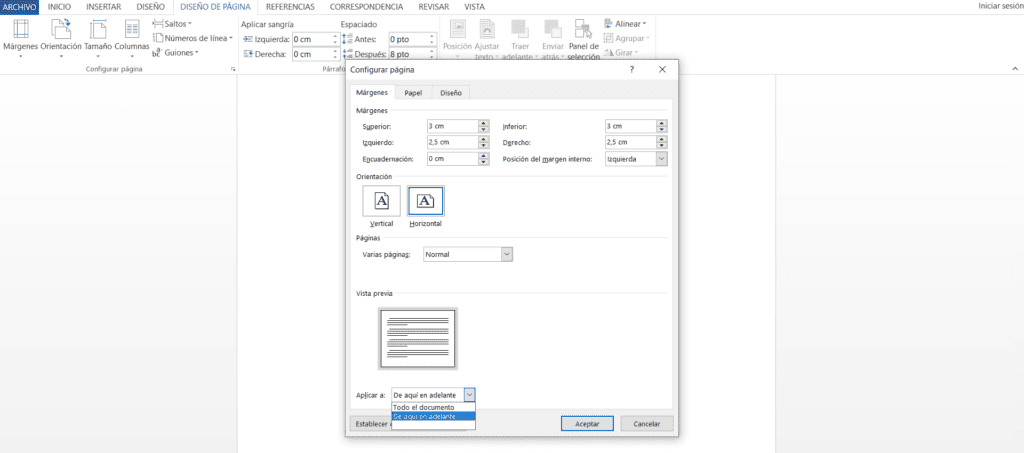Click the Orientación ribbon icon
Screen dimensions: 1024x453
pos(61,37)
